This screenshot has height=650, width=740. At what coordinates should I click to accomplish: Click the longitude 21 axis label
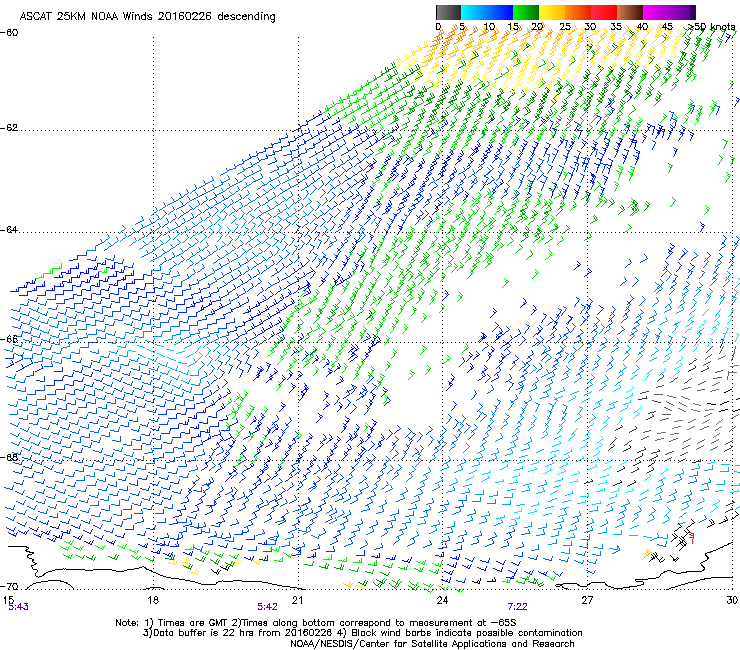click(x=297, y=600)
